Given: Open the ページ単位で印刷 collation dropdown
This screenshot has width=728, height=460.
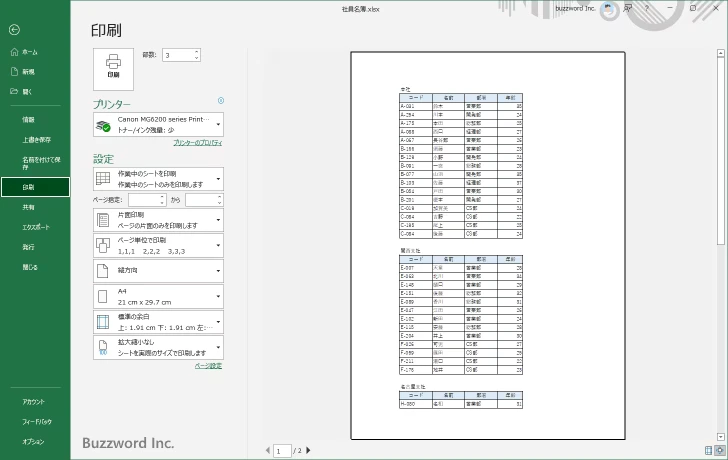Looking at the screenshot, I should [158, 246].
